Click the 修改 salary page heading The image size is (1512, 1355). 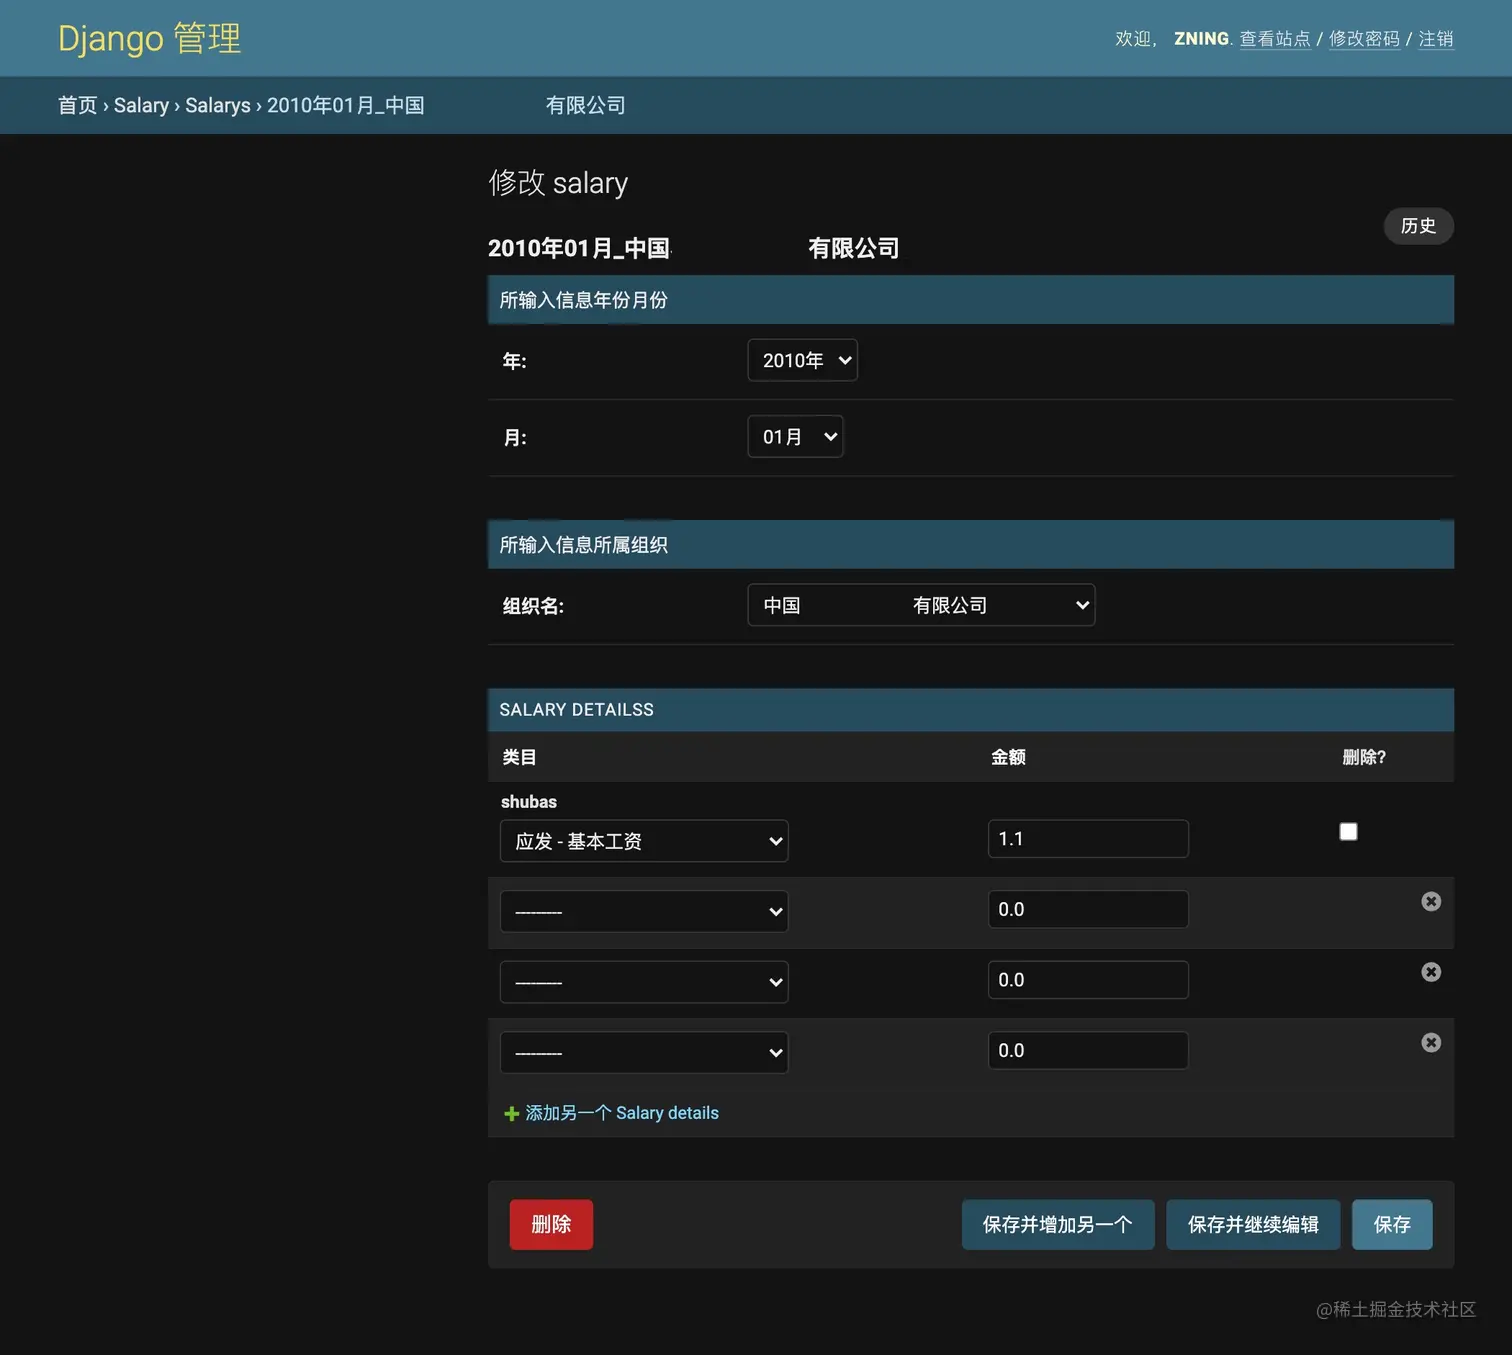coord(558,183)
